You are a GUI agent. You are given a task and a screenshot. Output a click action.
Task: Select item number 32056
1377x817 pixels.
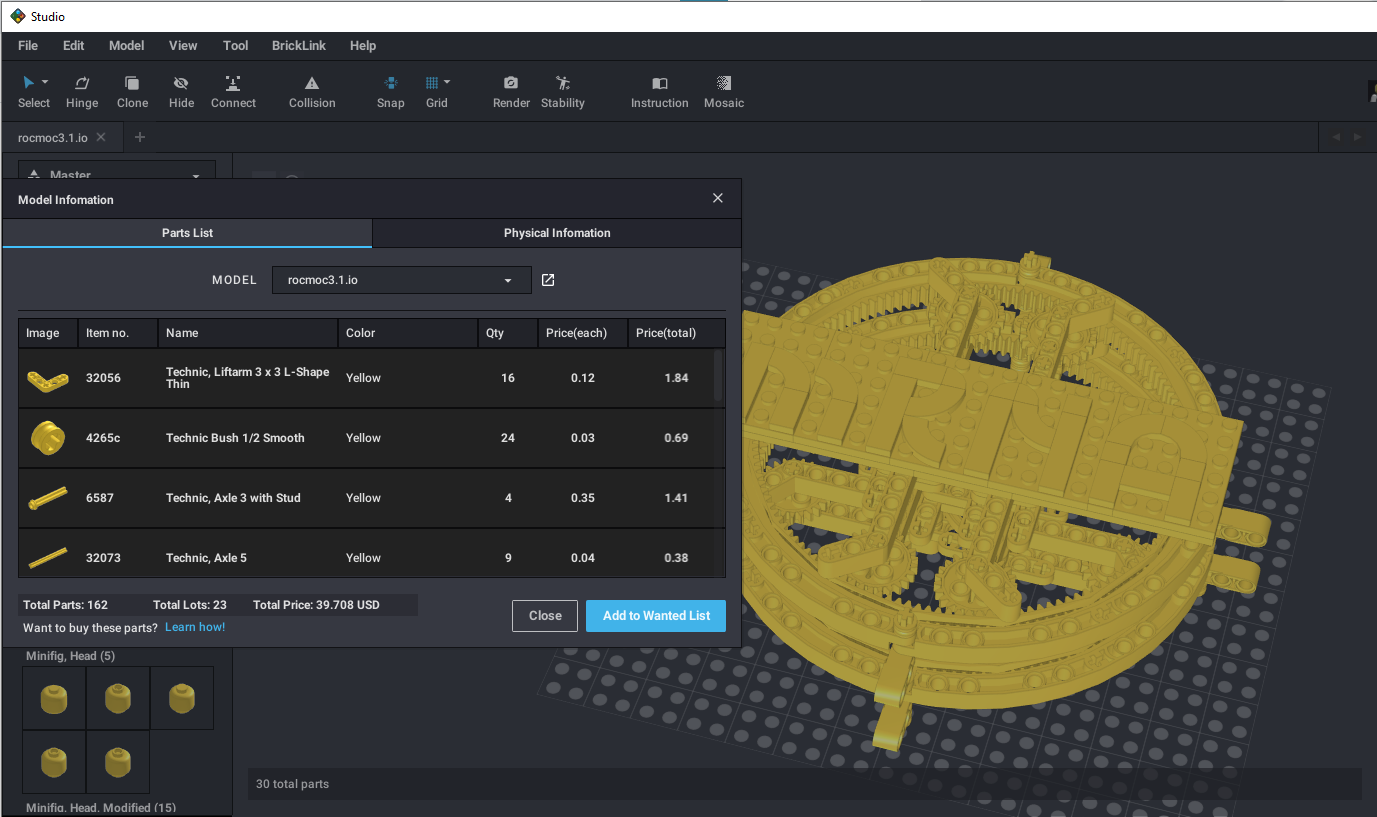point(103,378)
